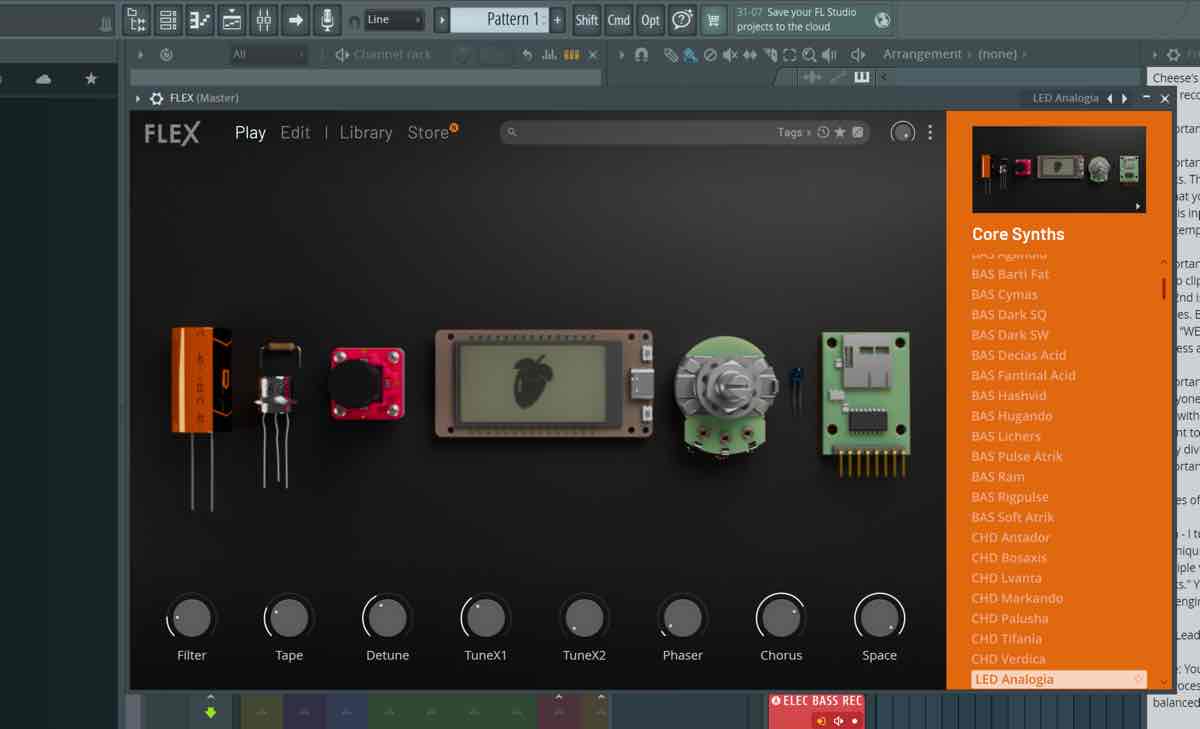The image size is (1200, 729).
Task: Select the CHD Antador preset
Action: point(1011,538)
